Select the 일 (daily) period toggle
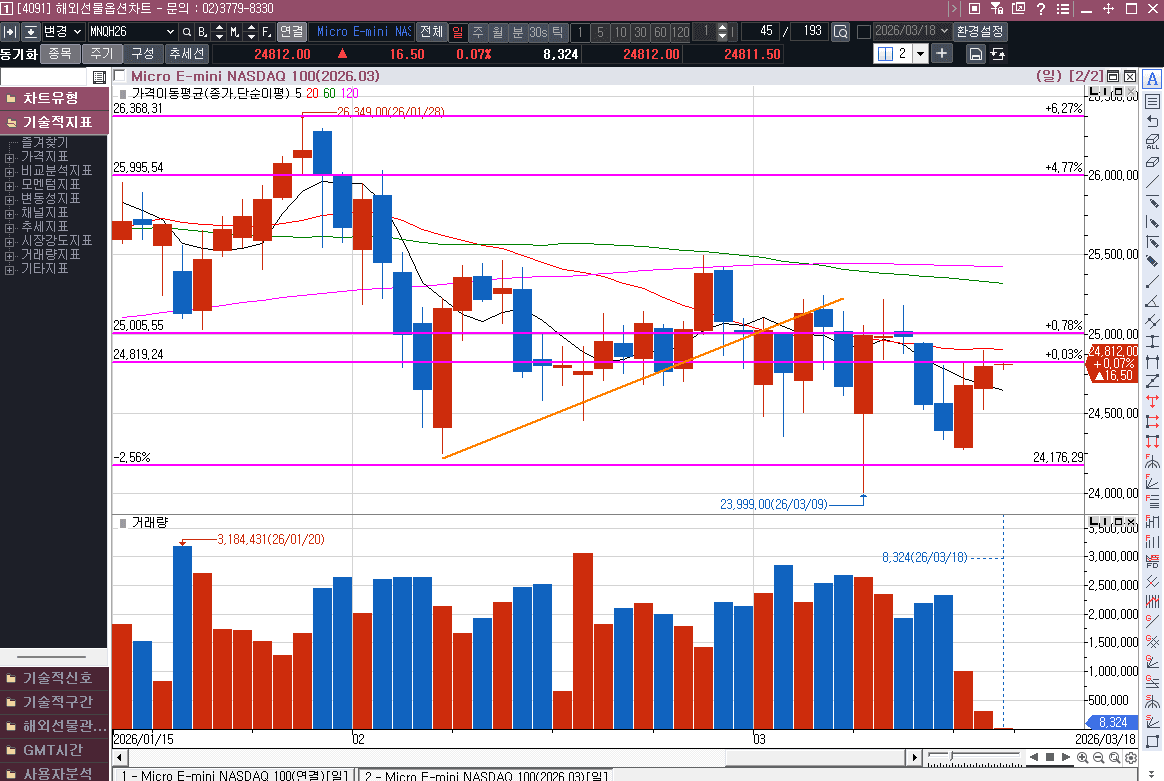This screenshot has height=781, width=1164. click(458, 31)
